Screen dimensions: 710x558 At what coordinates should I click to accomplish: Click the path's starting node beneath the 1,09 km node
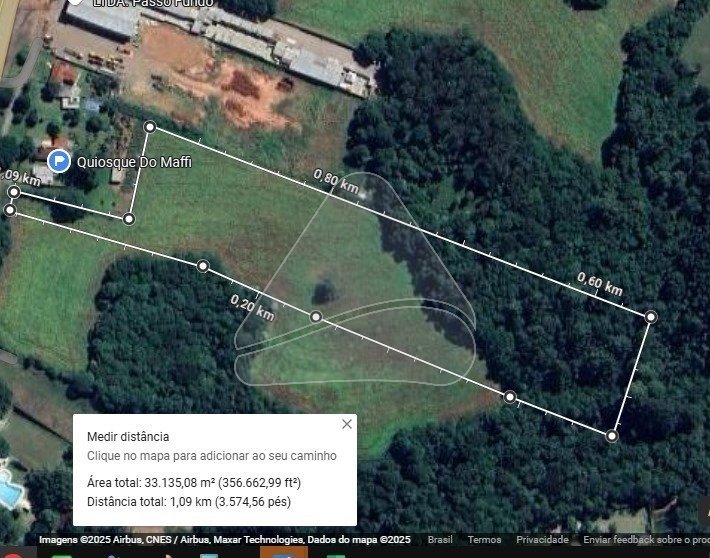10,210
